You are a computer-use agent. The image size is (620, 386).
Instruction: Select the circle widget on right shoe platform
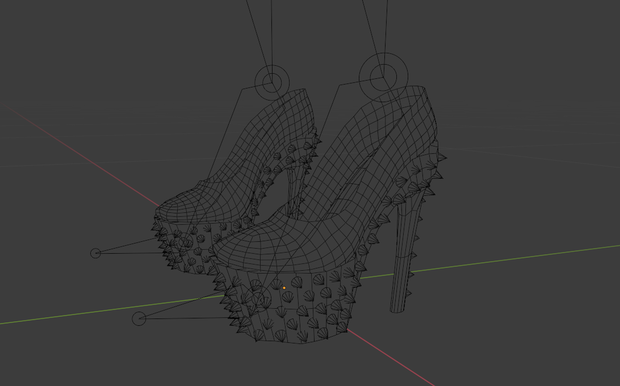(x=258, y=299)
